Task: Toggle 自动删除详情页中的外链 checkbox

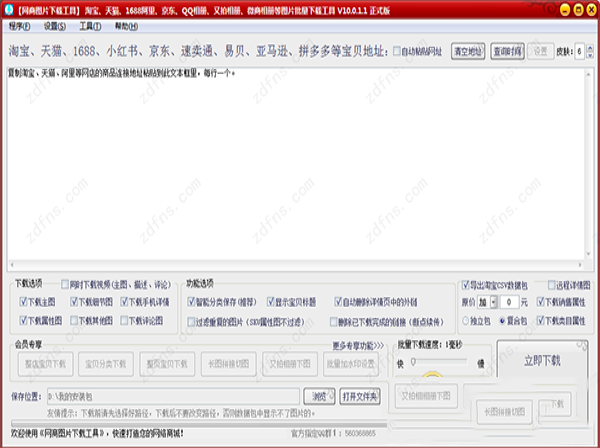Action: point(338,302)
